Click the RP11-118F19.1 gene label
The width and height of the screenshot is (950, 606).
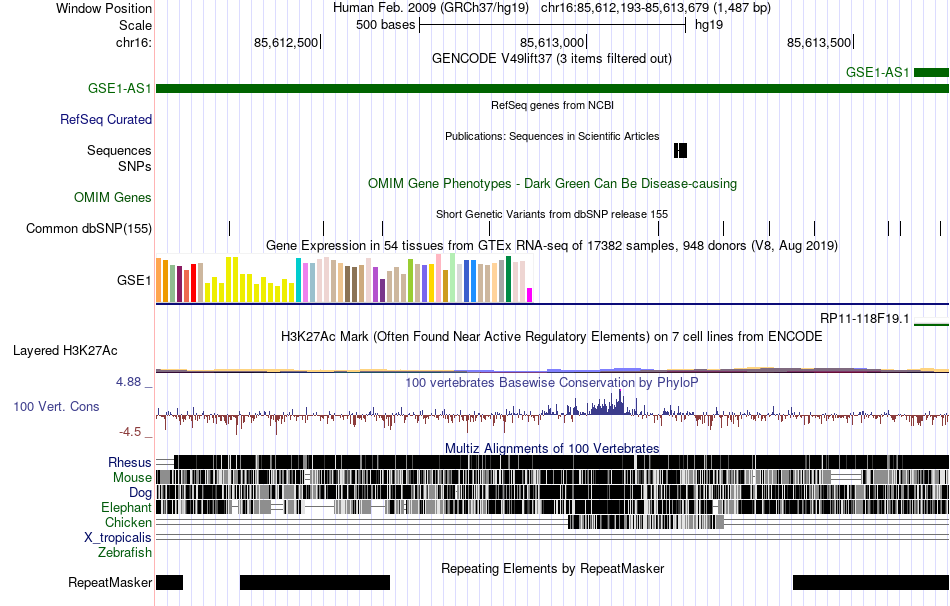865,319
